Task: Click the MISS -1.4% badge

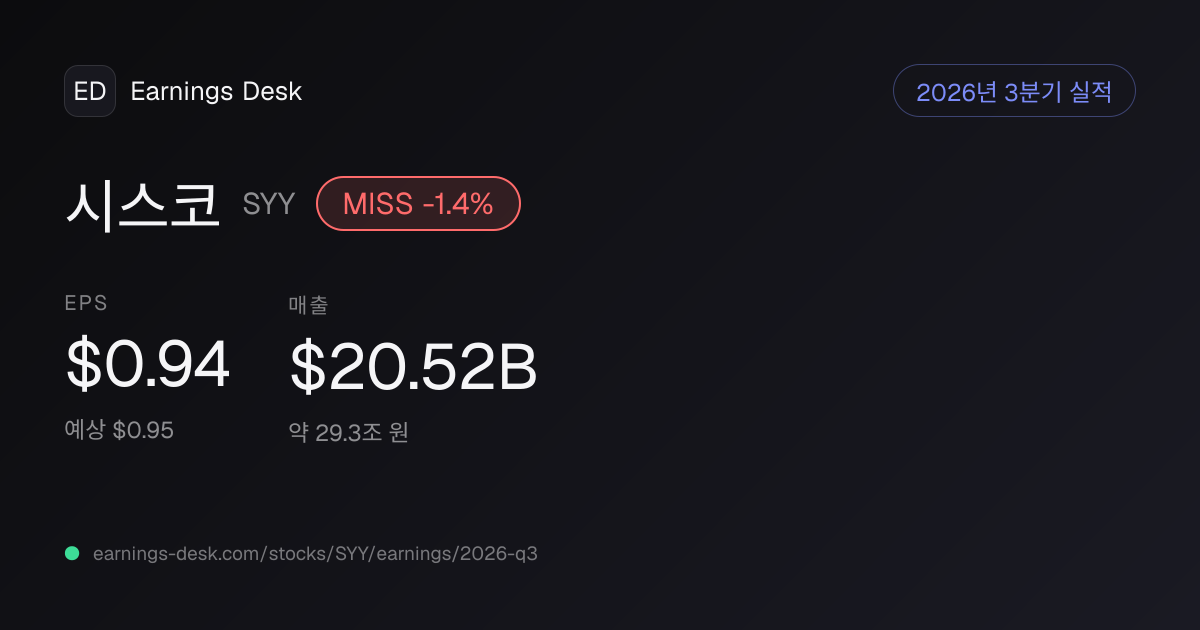Action: [418, 204]
